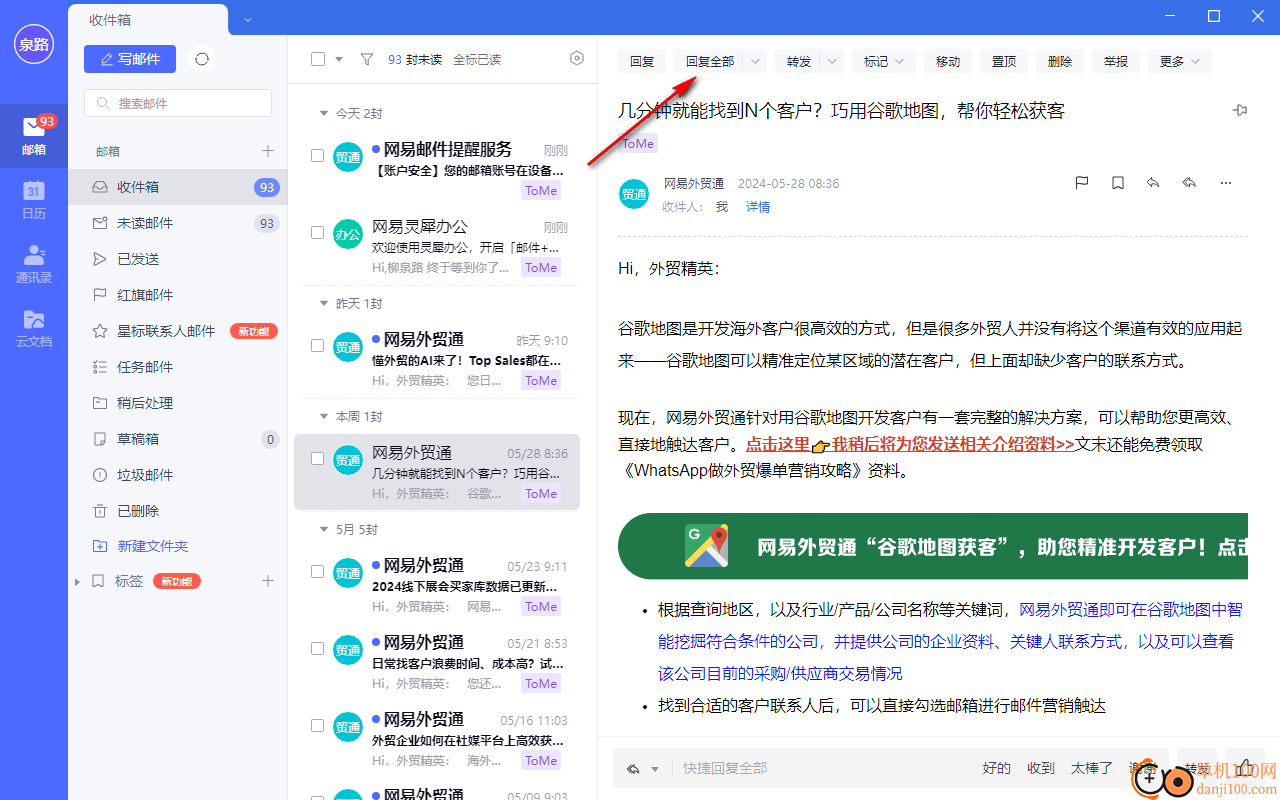Click the red flag icon in message header
The image size is (1280, 800).
(1081, 183)
